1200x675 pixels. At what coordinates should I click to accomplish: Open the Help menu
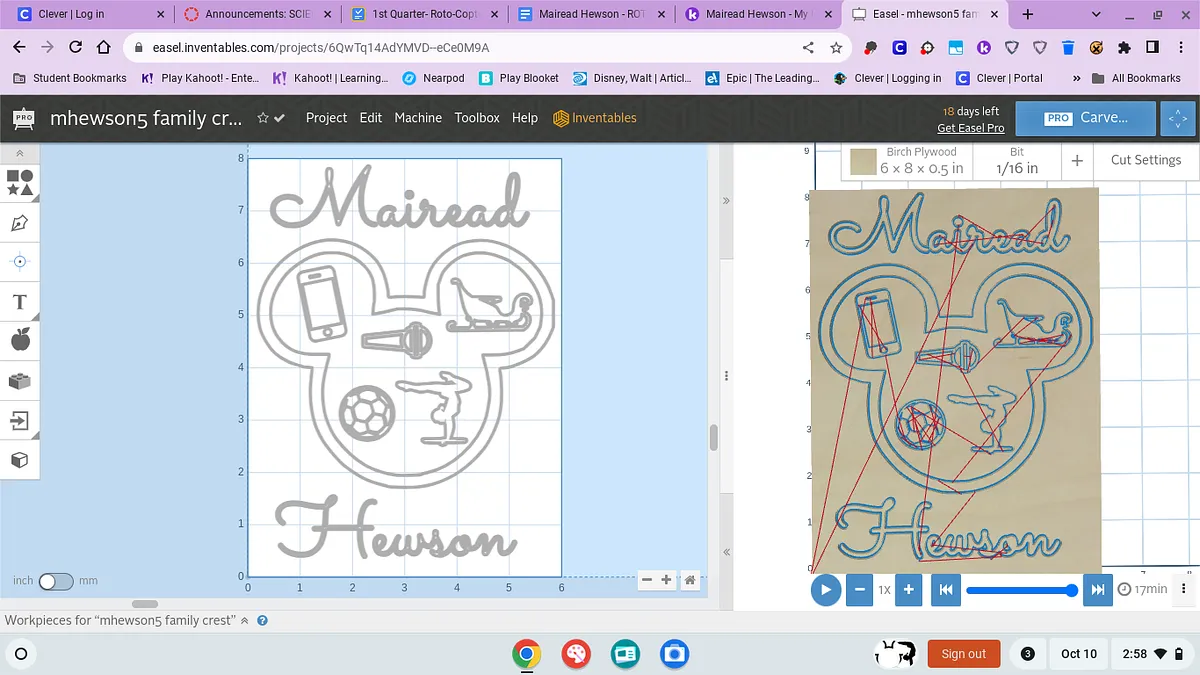525,118
